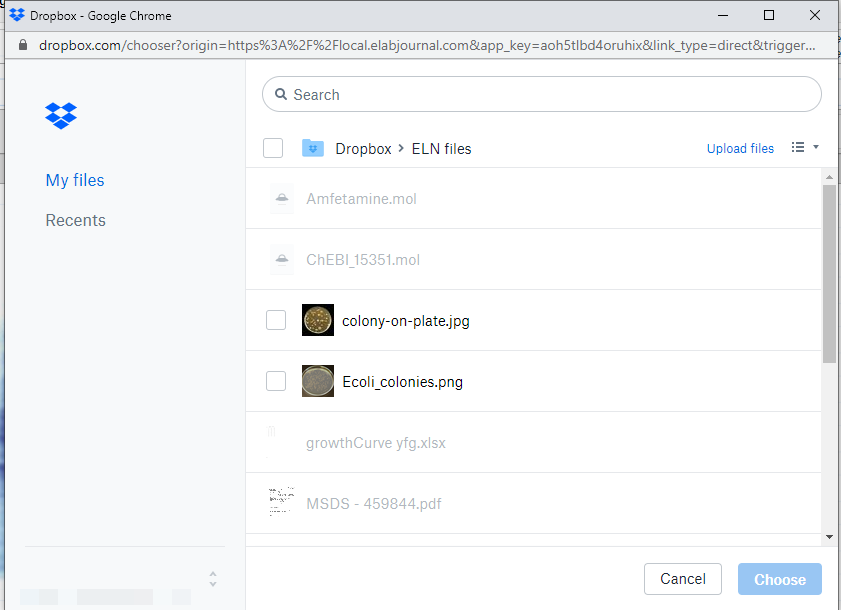Viewport: 841px width, 610px height.
Task: Click the Search input field
Action: tap(550, 95)
